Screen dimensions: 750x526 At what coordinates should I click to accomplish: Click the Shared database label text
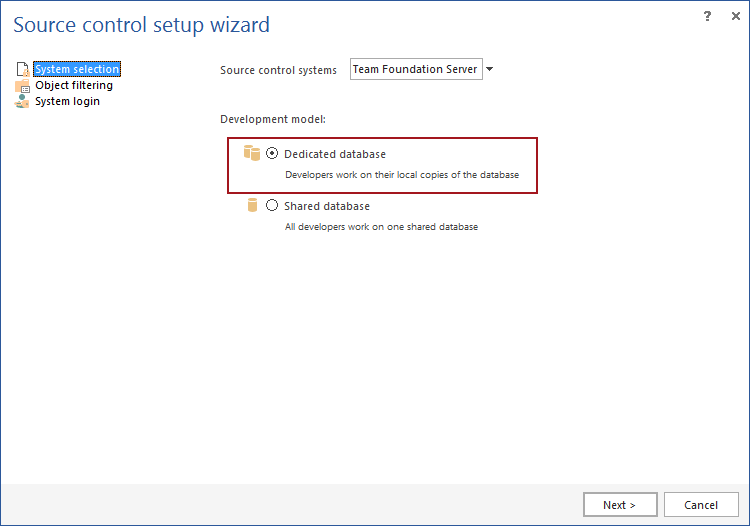tap(327, 206)
